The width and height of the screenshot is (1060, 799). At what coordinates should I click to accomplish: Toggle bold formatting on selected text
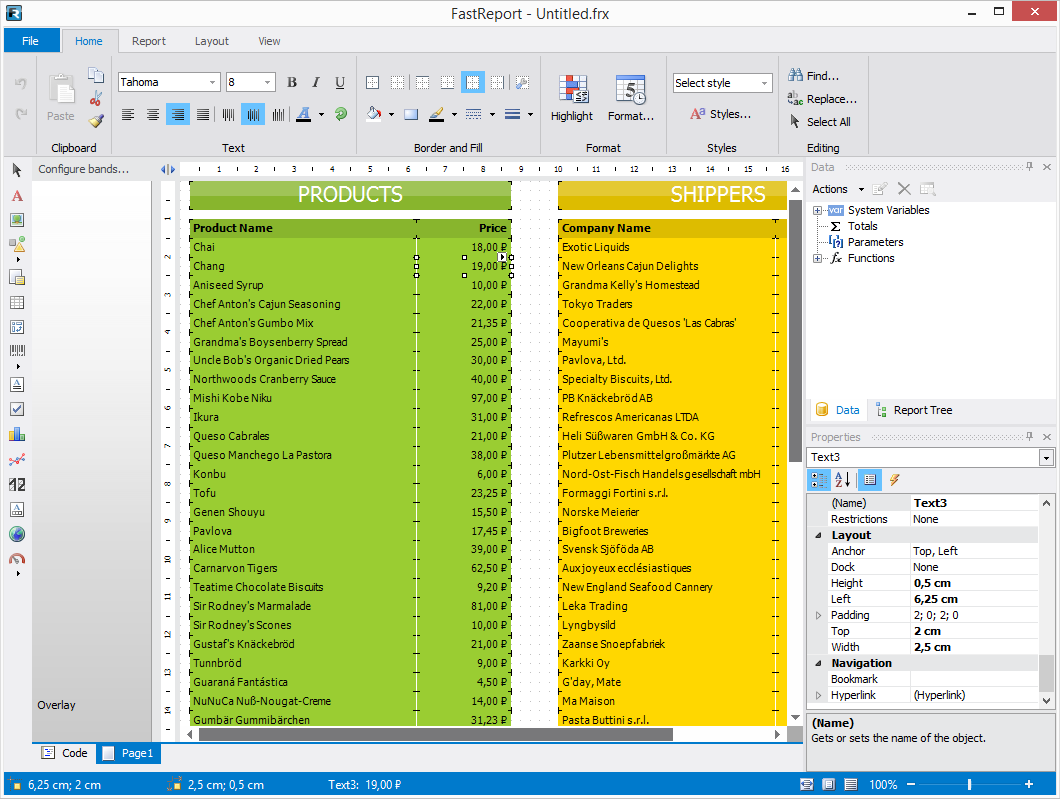click(291, 81)
